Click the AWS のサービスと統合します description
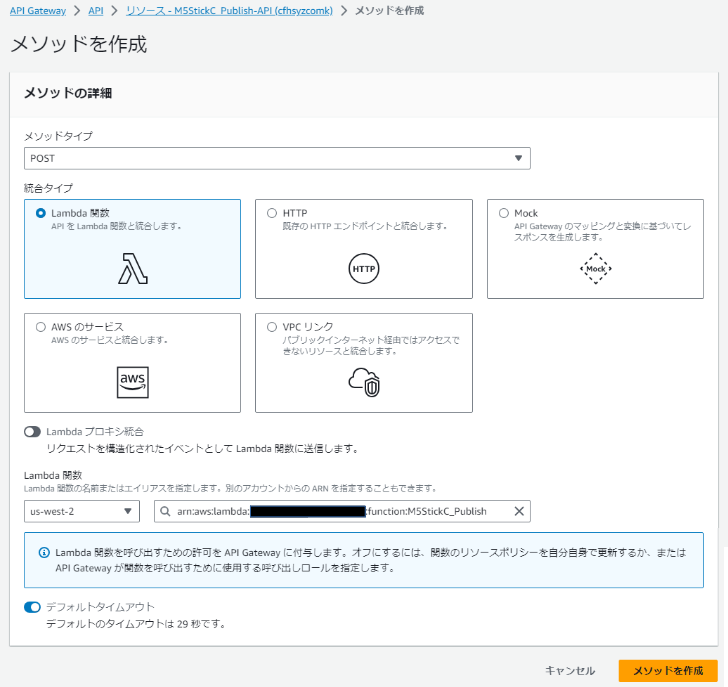The height and width of the screenshot is (687, 728). pos(110,340)
